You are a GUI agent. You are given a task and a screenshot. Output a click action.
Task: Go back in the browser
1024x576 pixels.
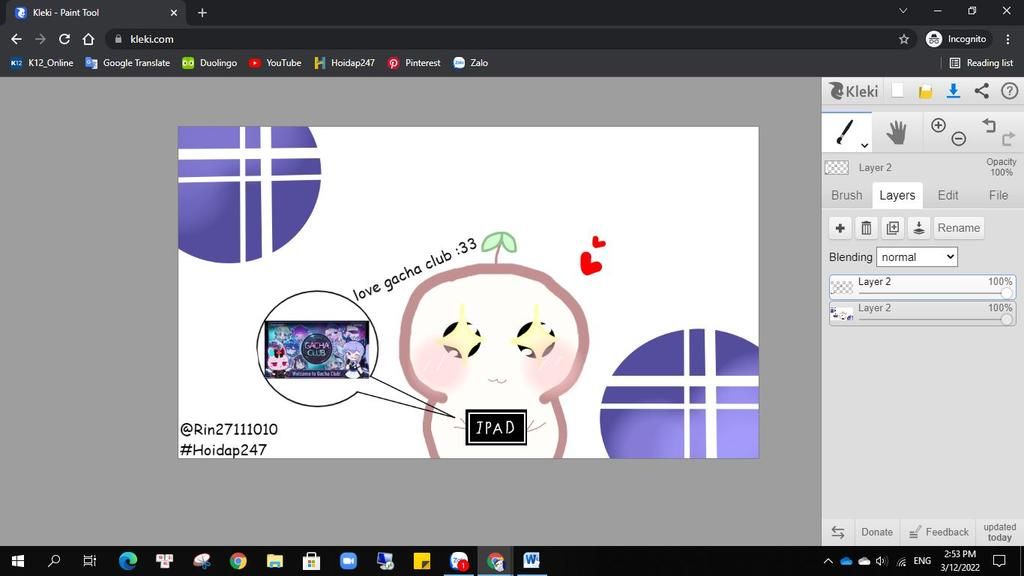pos(16,39)
